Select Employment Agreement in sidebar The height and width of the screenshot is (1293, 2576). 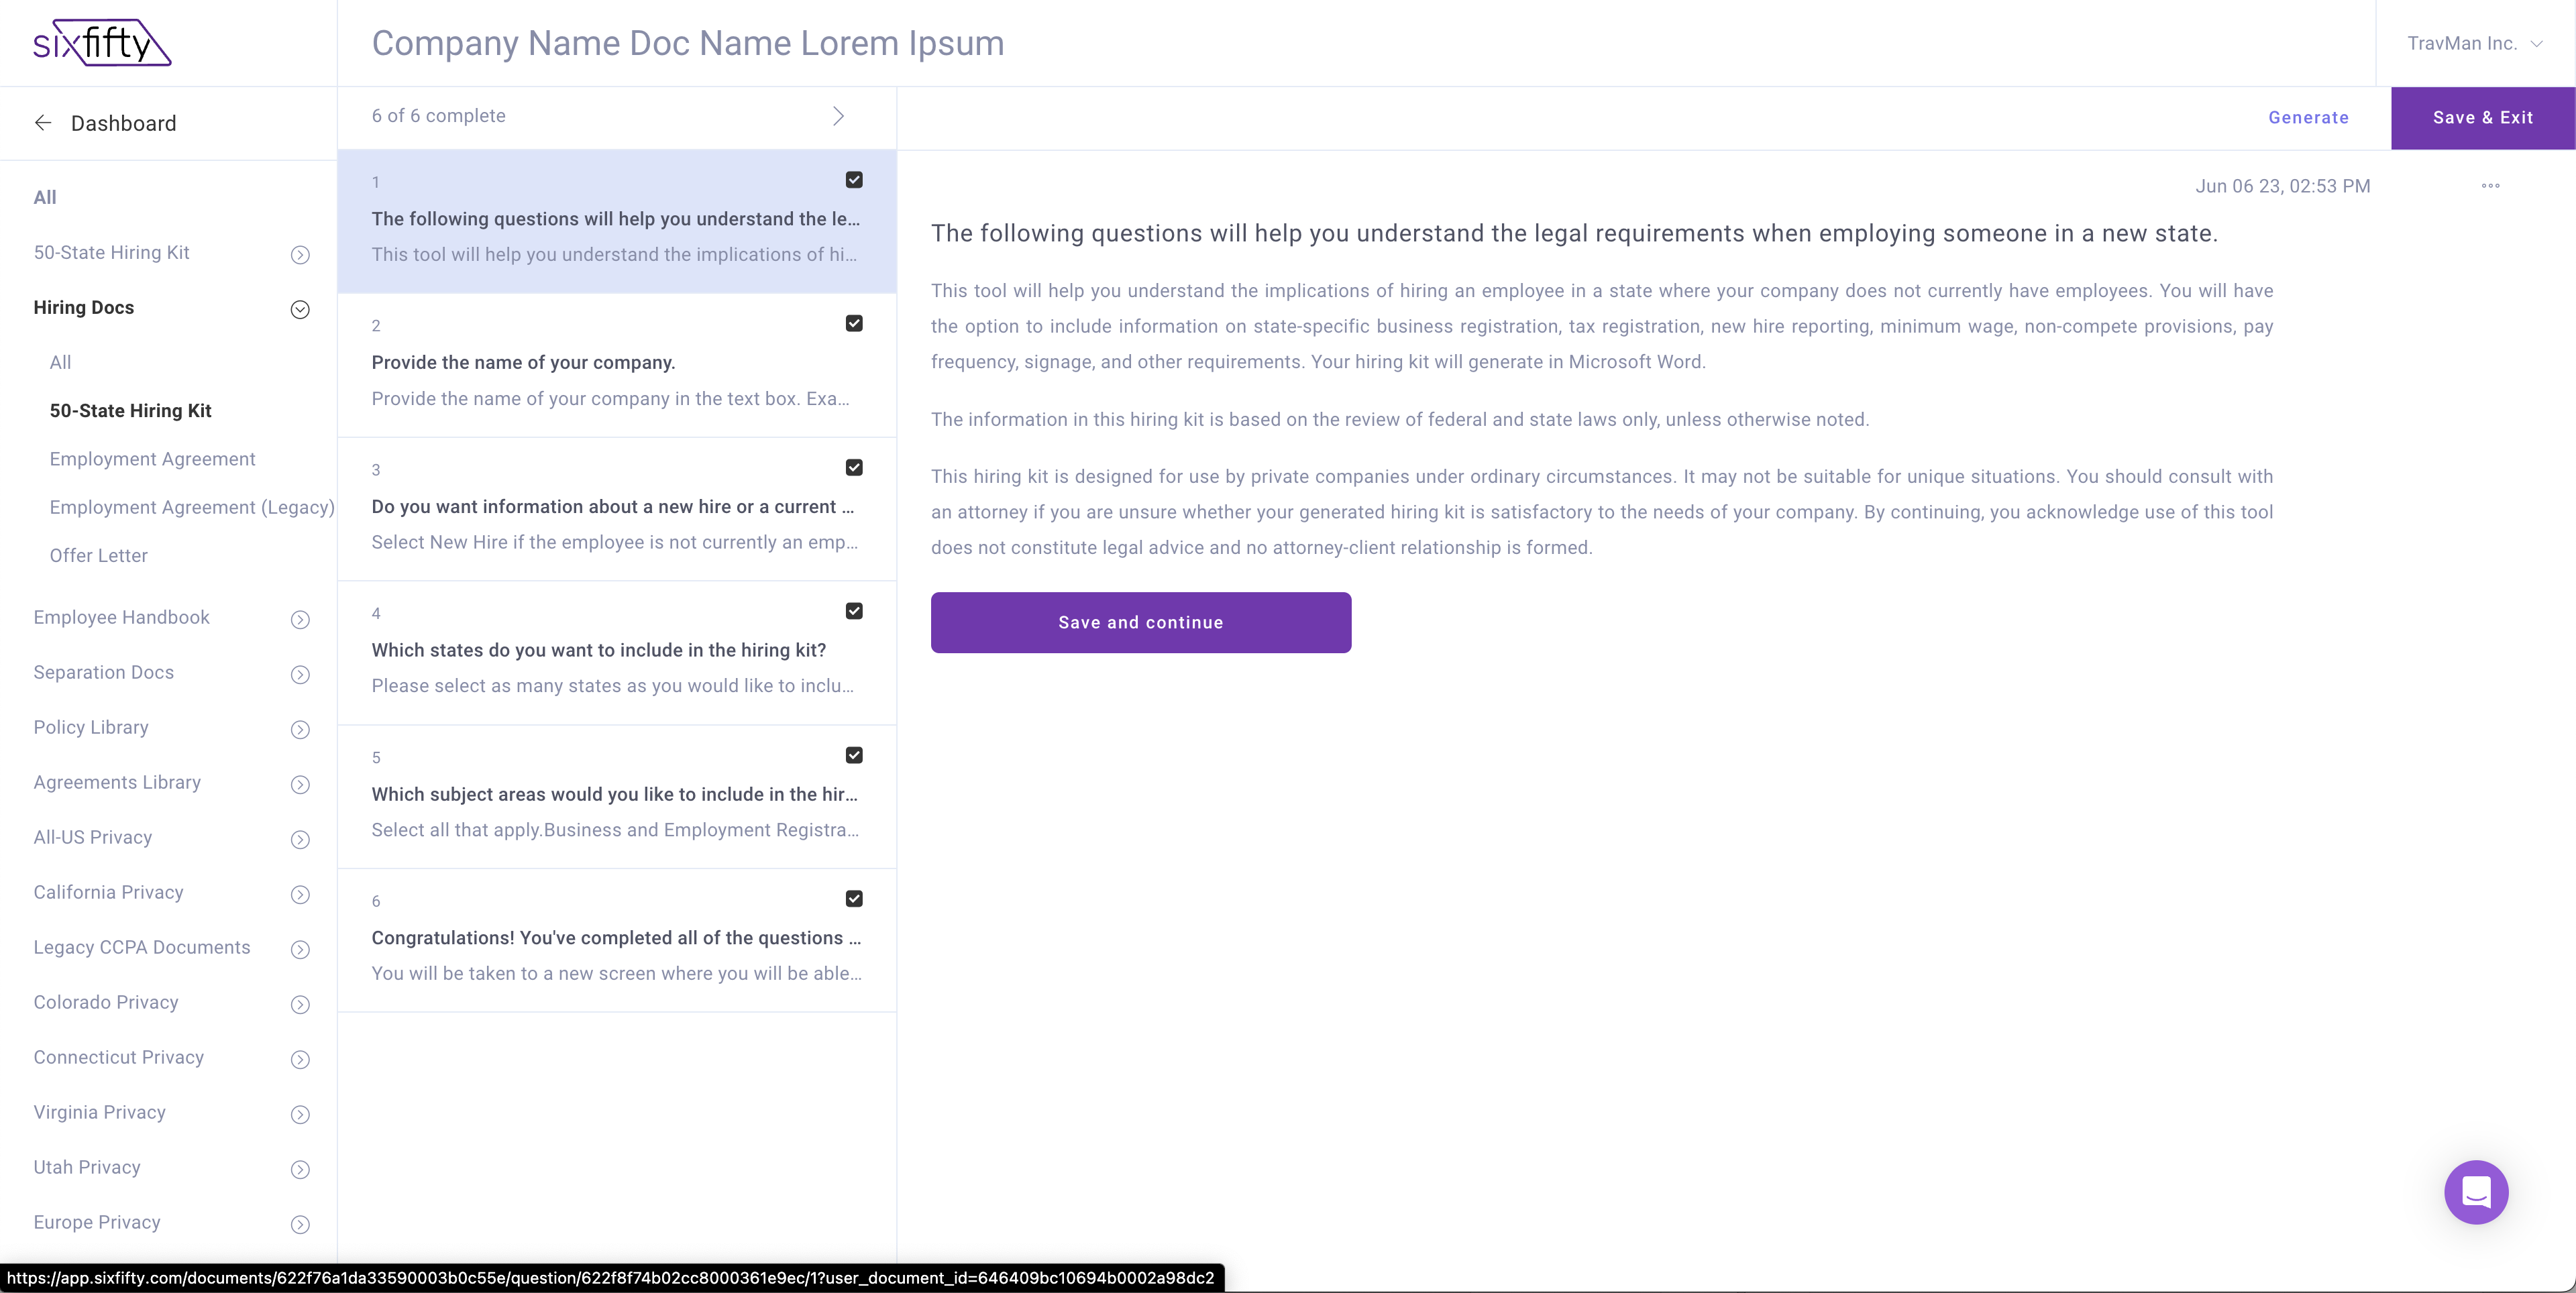coord(152,459)
